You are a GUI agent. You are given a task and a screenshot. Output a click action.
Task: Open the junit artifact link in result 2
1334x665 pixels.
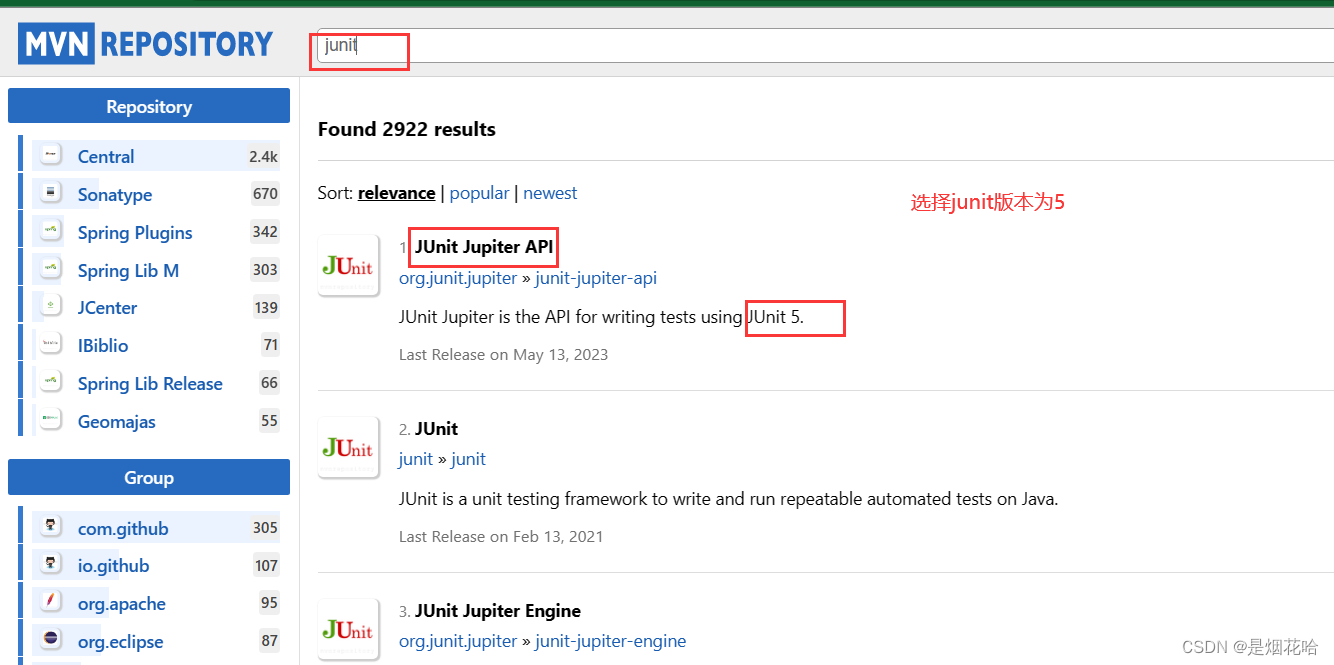(x=468, y=459)
